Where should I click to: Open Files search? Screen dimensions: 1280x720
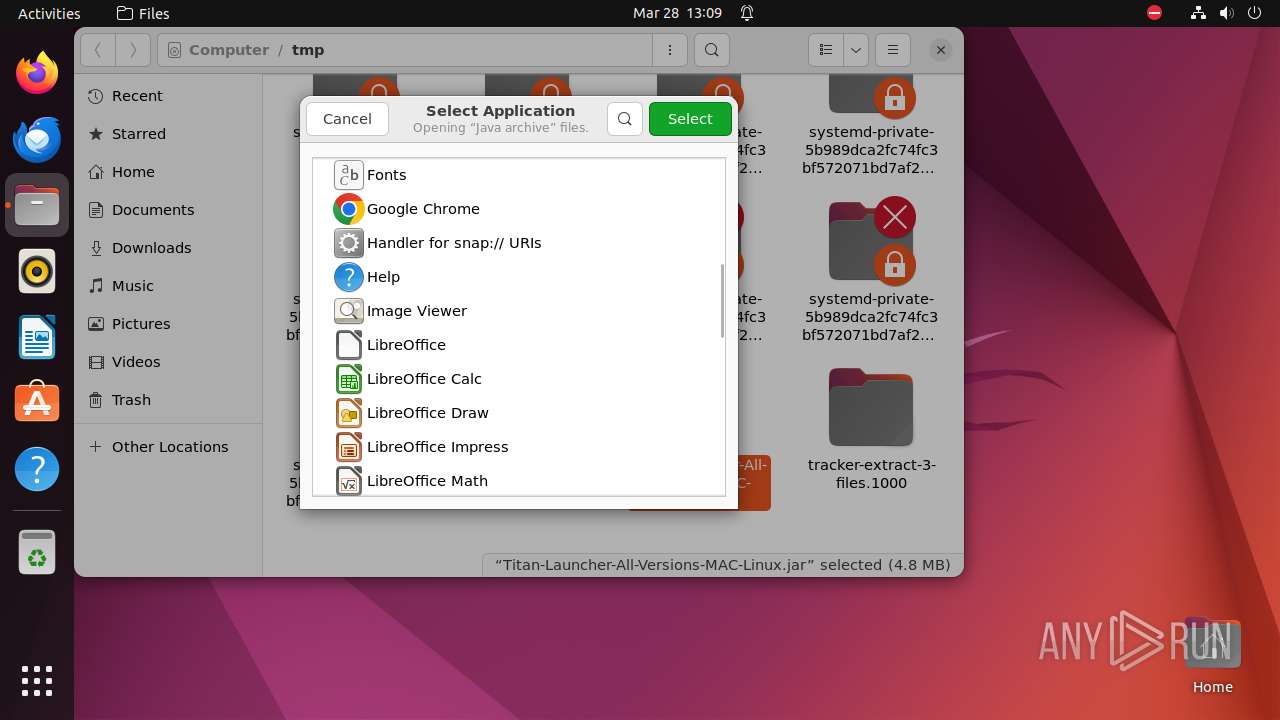click(711, 50)
